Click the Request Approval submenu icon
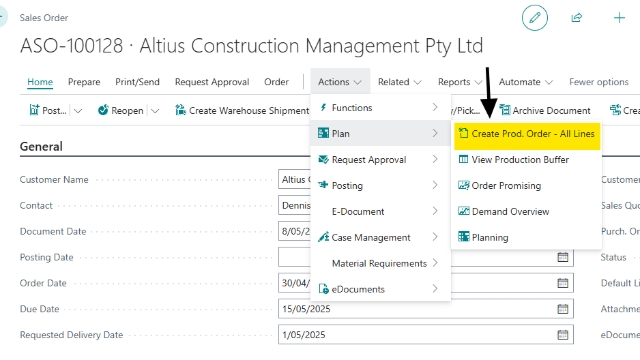The width and height of the screenshot is (640, 360). point(323,159)
